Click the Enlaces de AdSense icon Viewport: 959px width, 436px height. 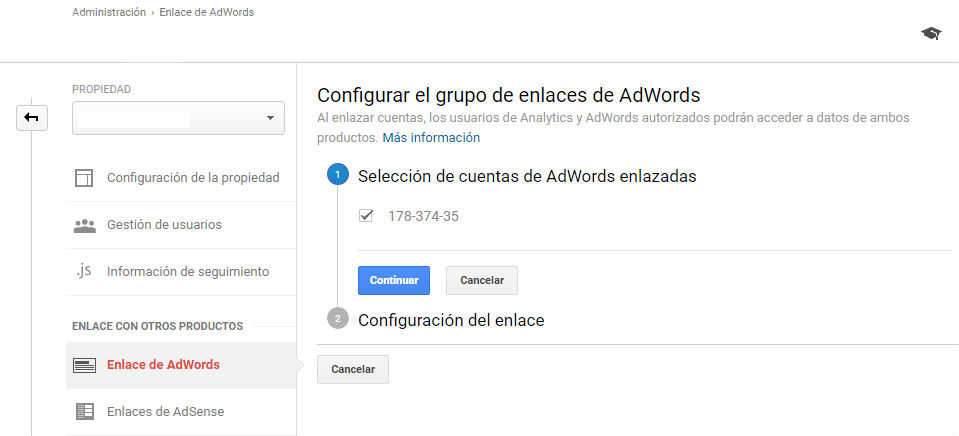pos(84,412)
